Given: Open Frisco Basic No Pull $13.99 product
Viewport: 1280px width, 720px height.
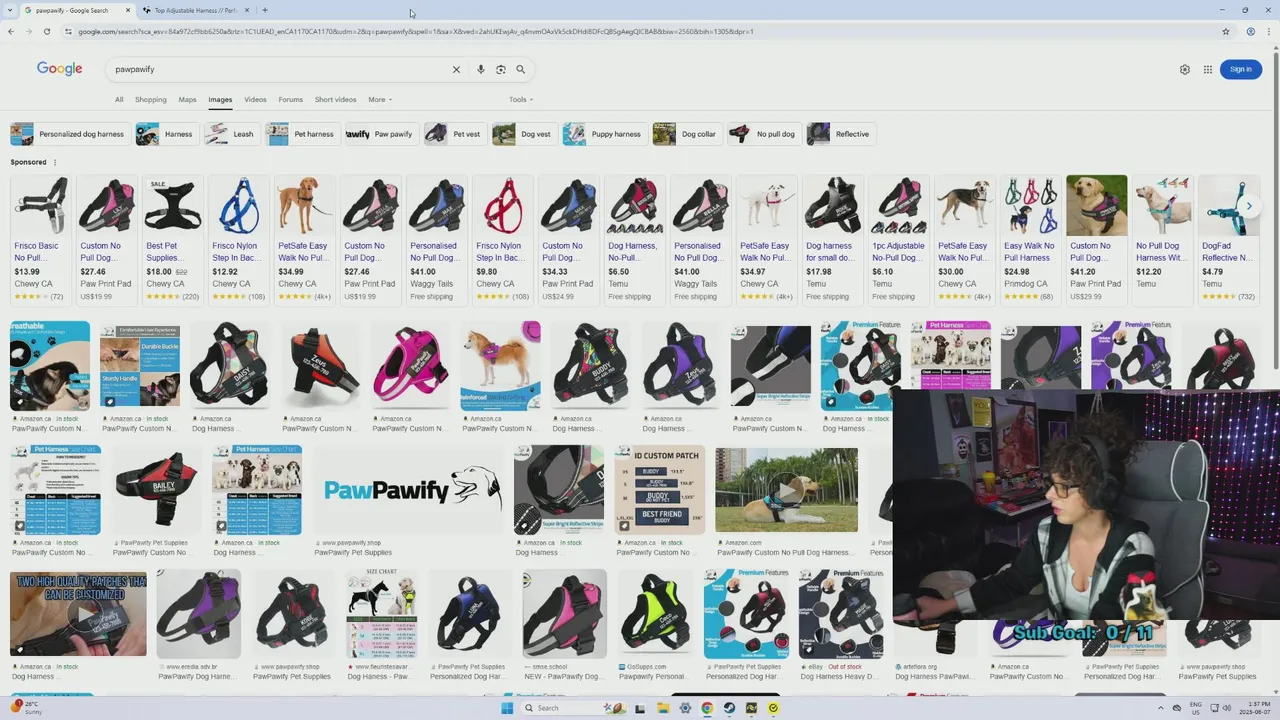Looking at the screenshot, I should (40, 239).
